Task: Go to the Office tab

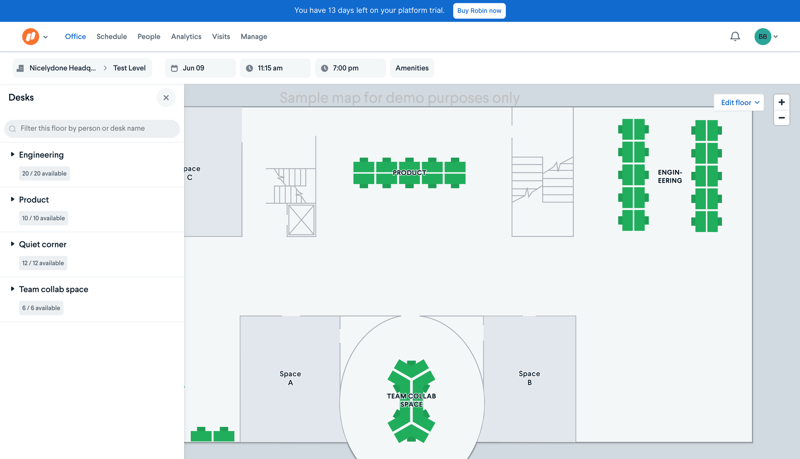Action: (x=75, y=37)
